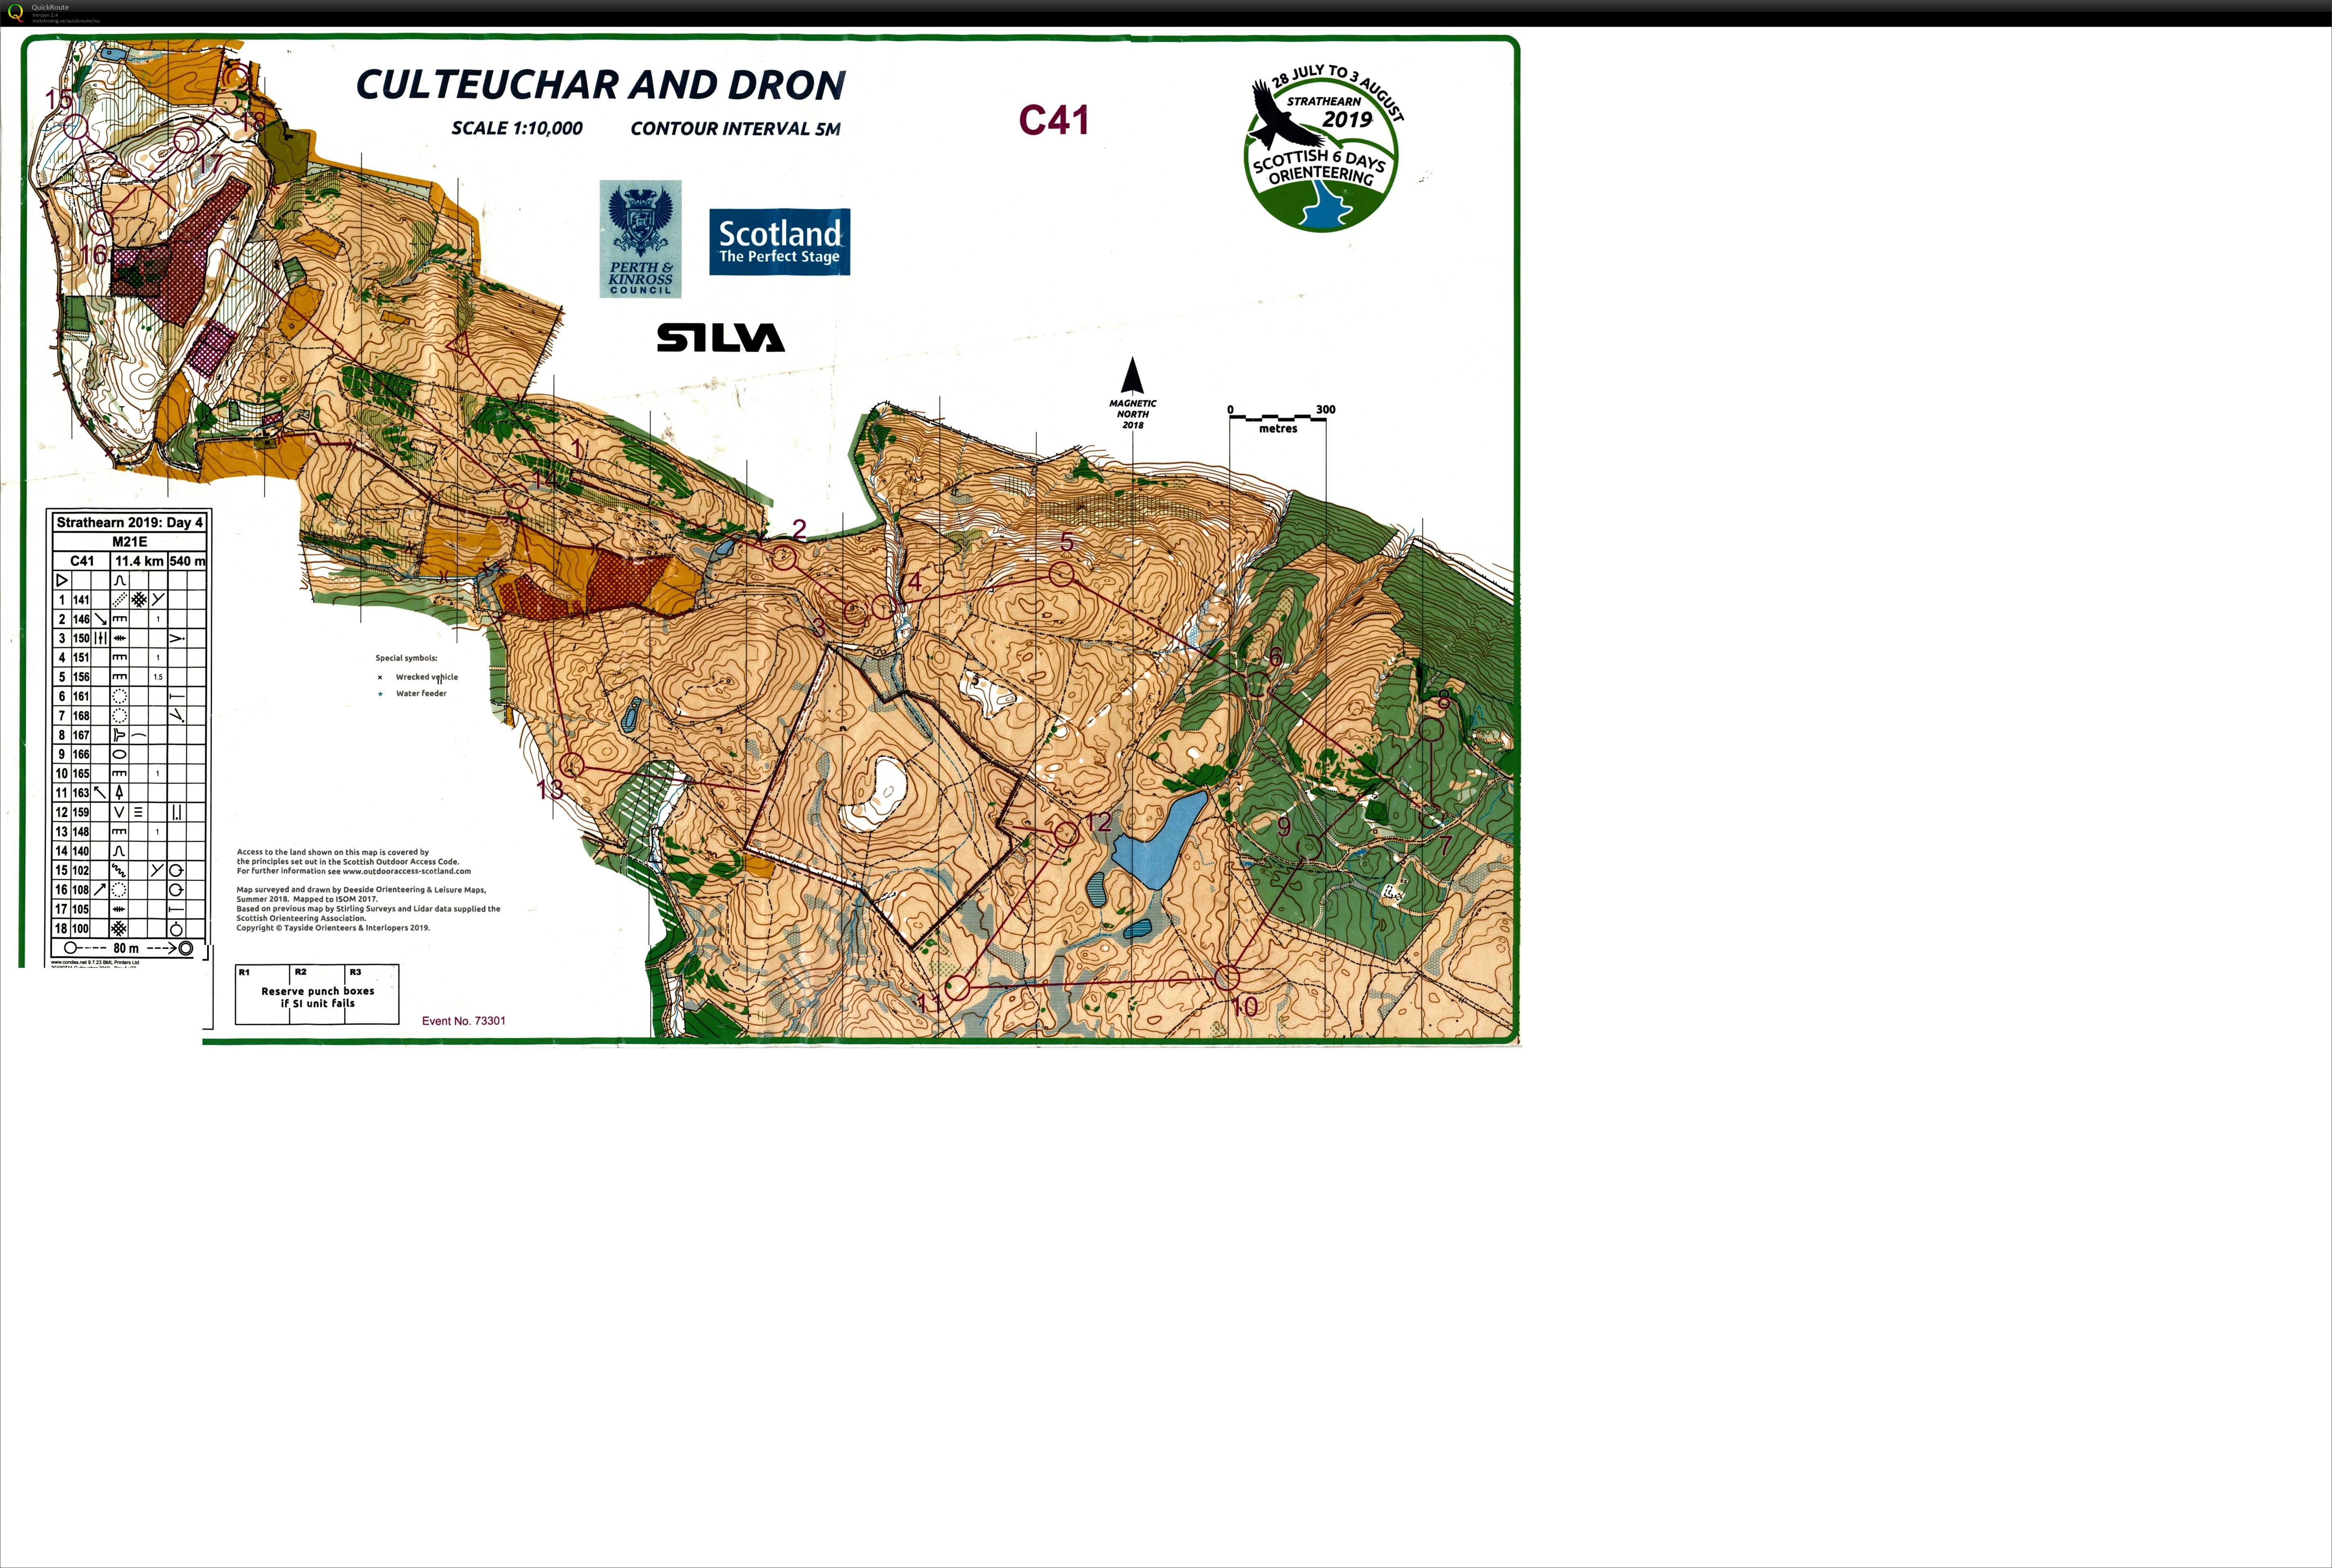Viewport: 2332px width, 1568px height.
Task: Click control number 5 on the map
Action: [x=1067, y=542]
